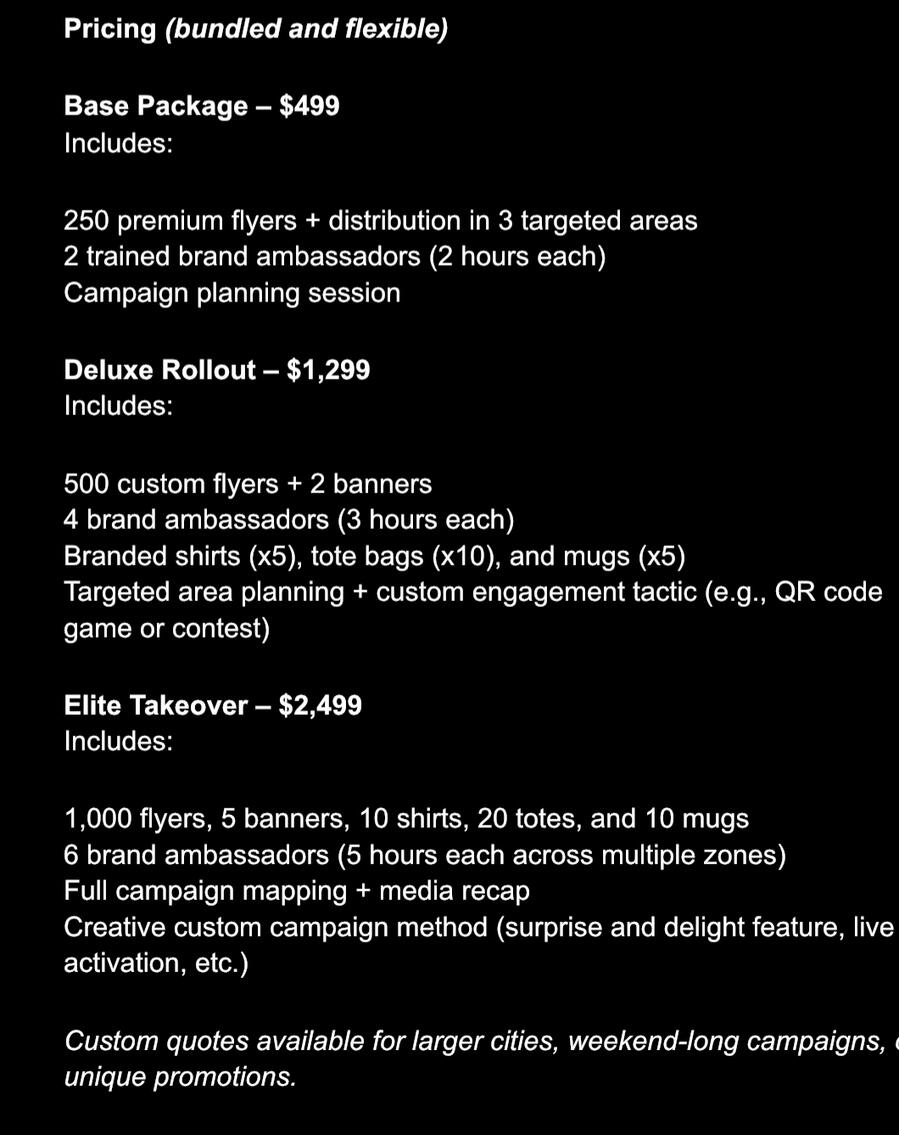Click the 1,000 flyers, 5 banners line

[406, 819]
